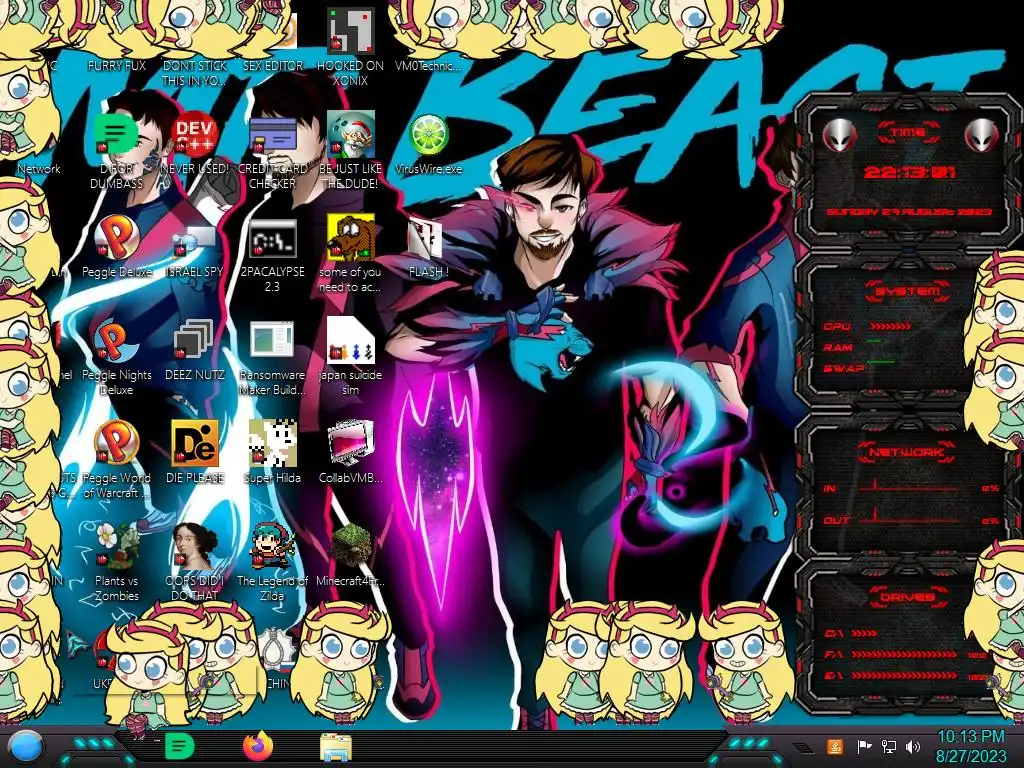Click the green Spotify-style icon in the taskbar
Viewport: 1024px width, 768px height.
click(x=180, y=746)
